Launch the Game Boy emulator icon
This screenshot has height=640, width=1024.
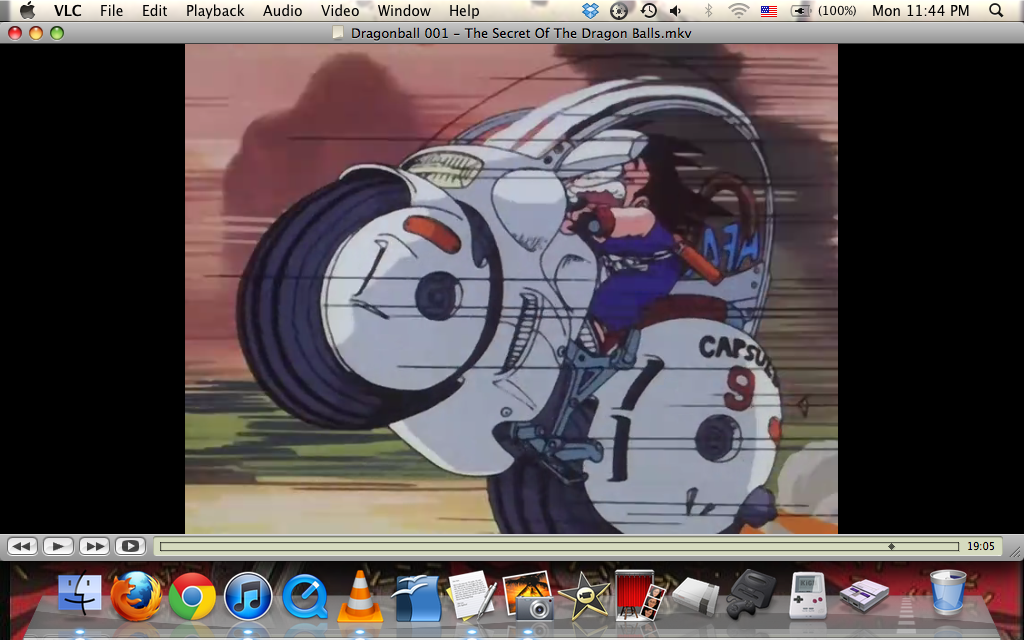point(807,595)
